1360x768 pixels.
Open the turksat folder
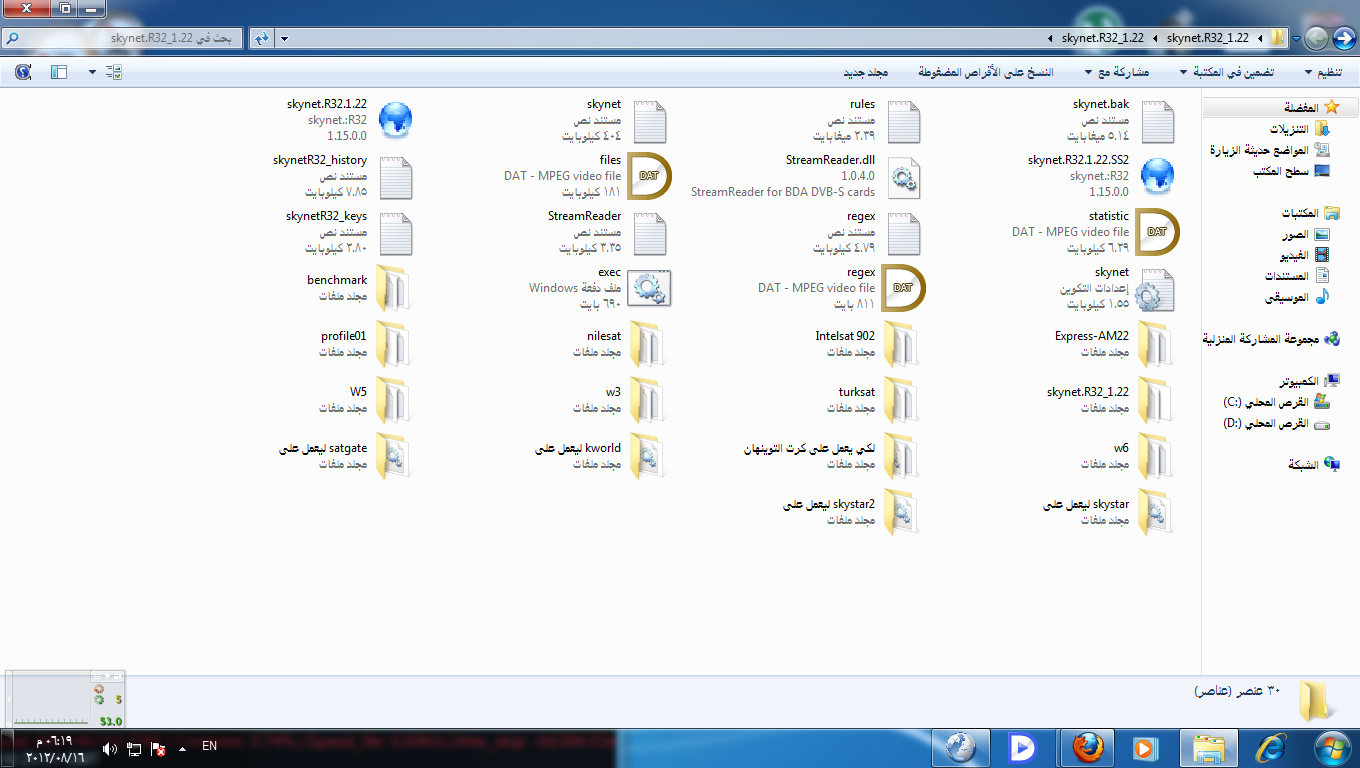pyautogui.click(x=872, y=400)
